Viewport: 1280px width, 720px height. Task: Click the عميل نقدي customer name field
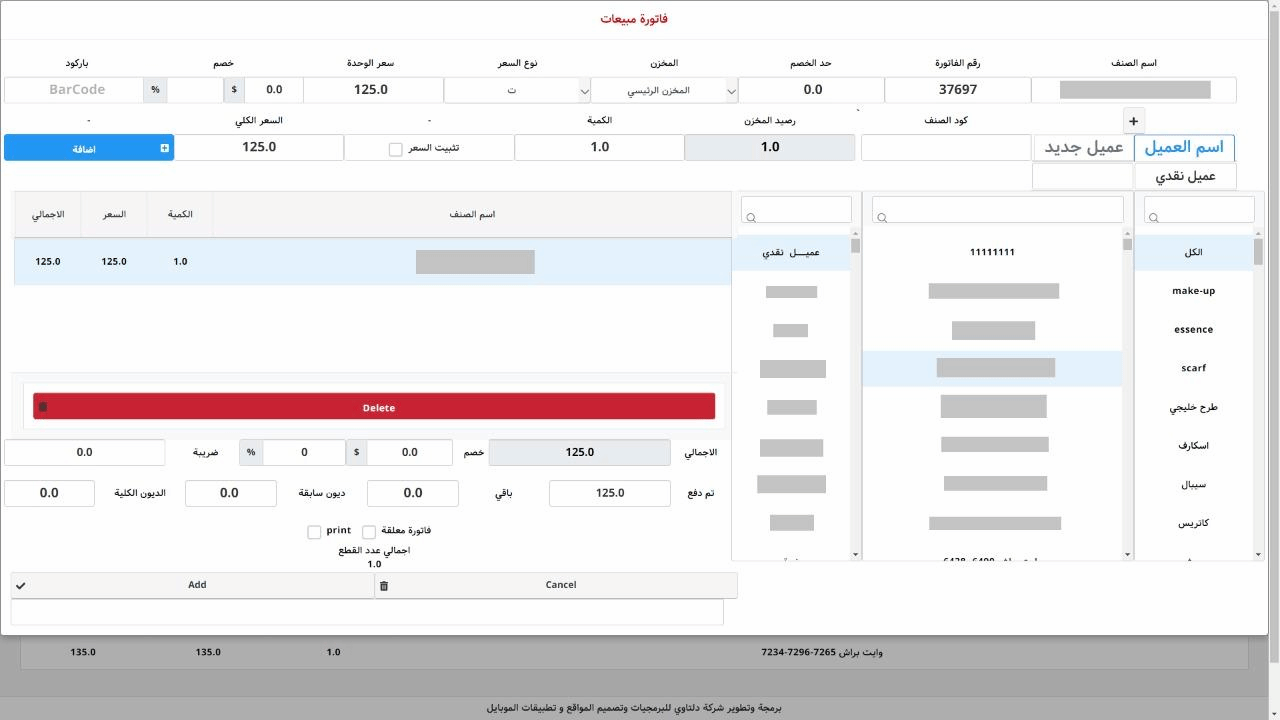pos(1184,176)
